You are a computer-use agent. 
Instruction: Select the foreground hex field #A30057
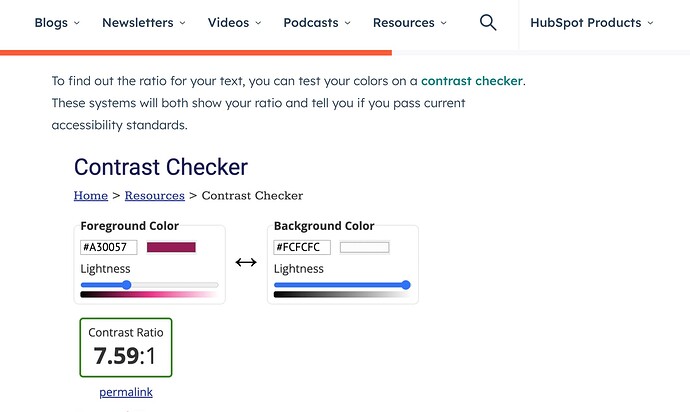click(109, 247)
